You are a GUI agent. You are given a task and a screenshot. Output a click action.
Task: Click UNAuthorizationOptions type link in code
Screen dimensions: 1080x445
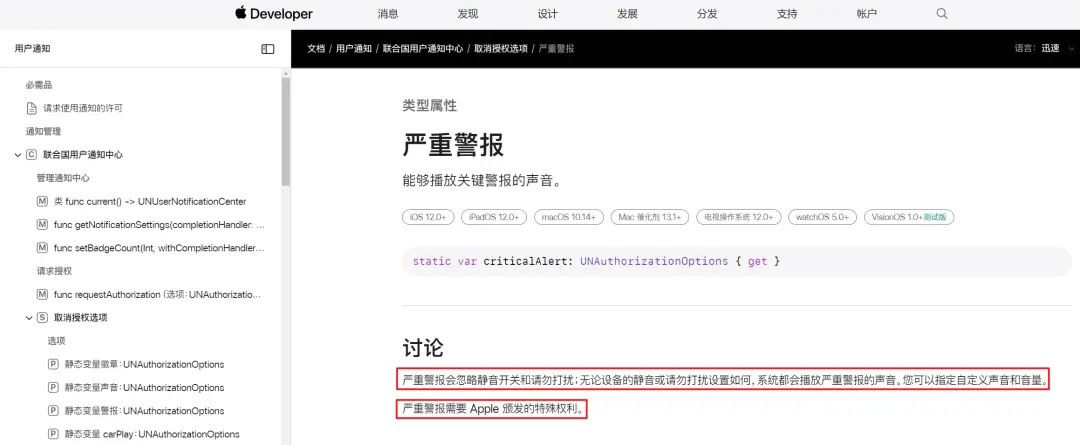click(654, 262)
